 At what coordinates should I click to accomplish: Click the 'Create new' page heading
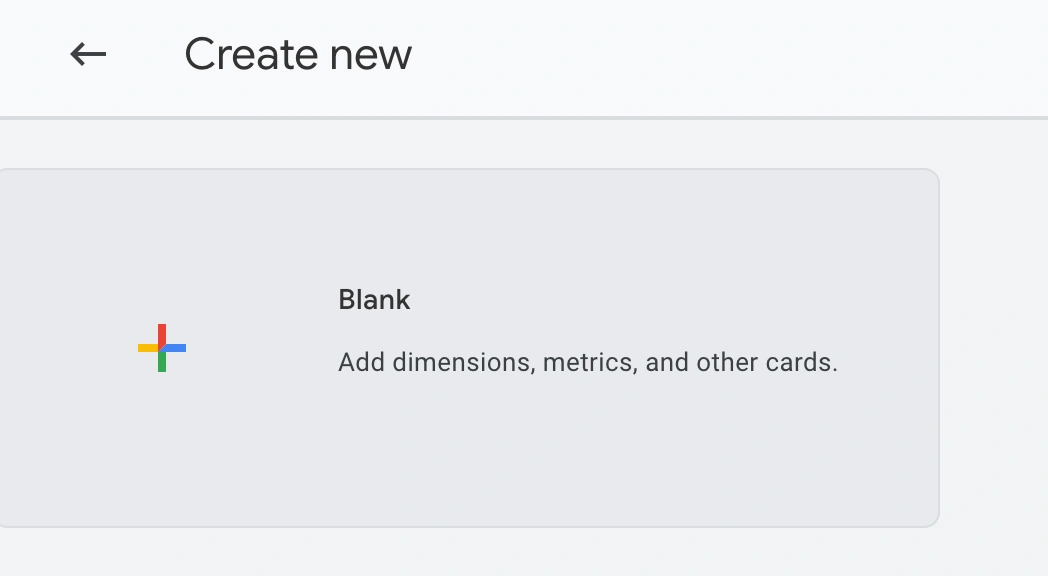298,54
